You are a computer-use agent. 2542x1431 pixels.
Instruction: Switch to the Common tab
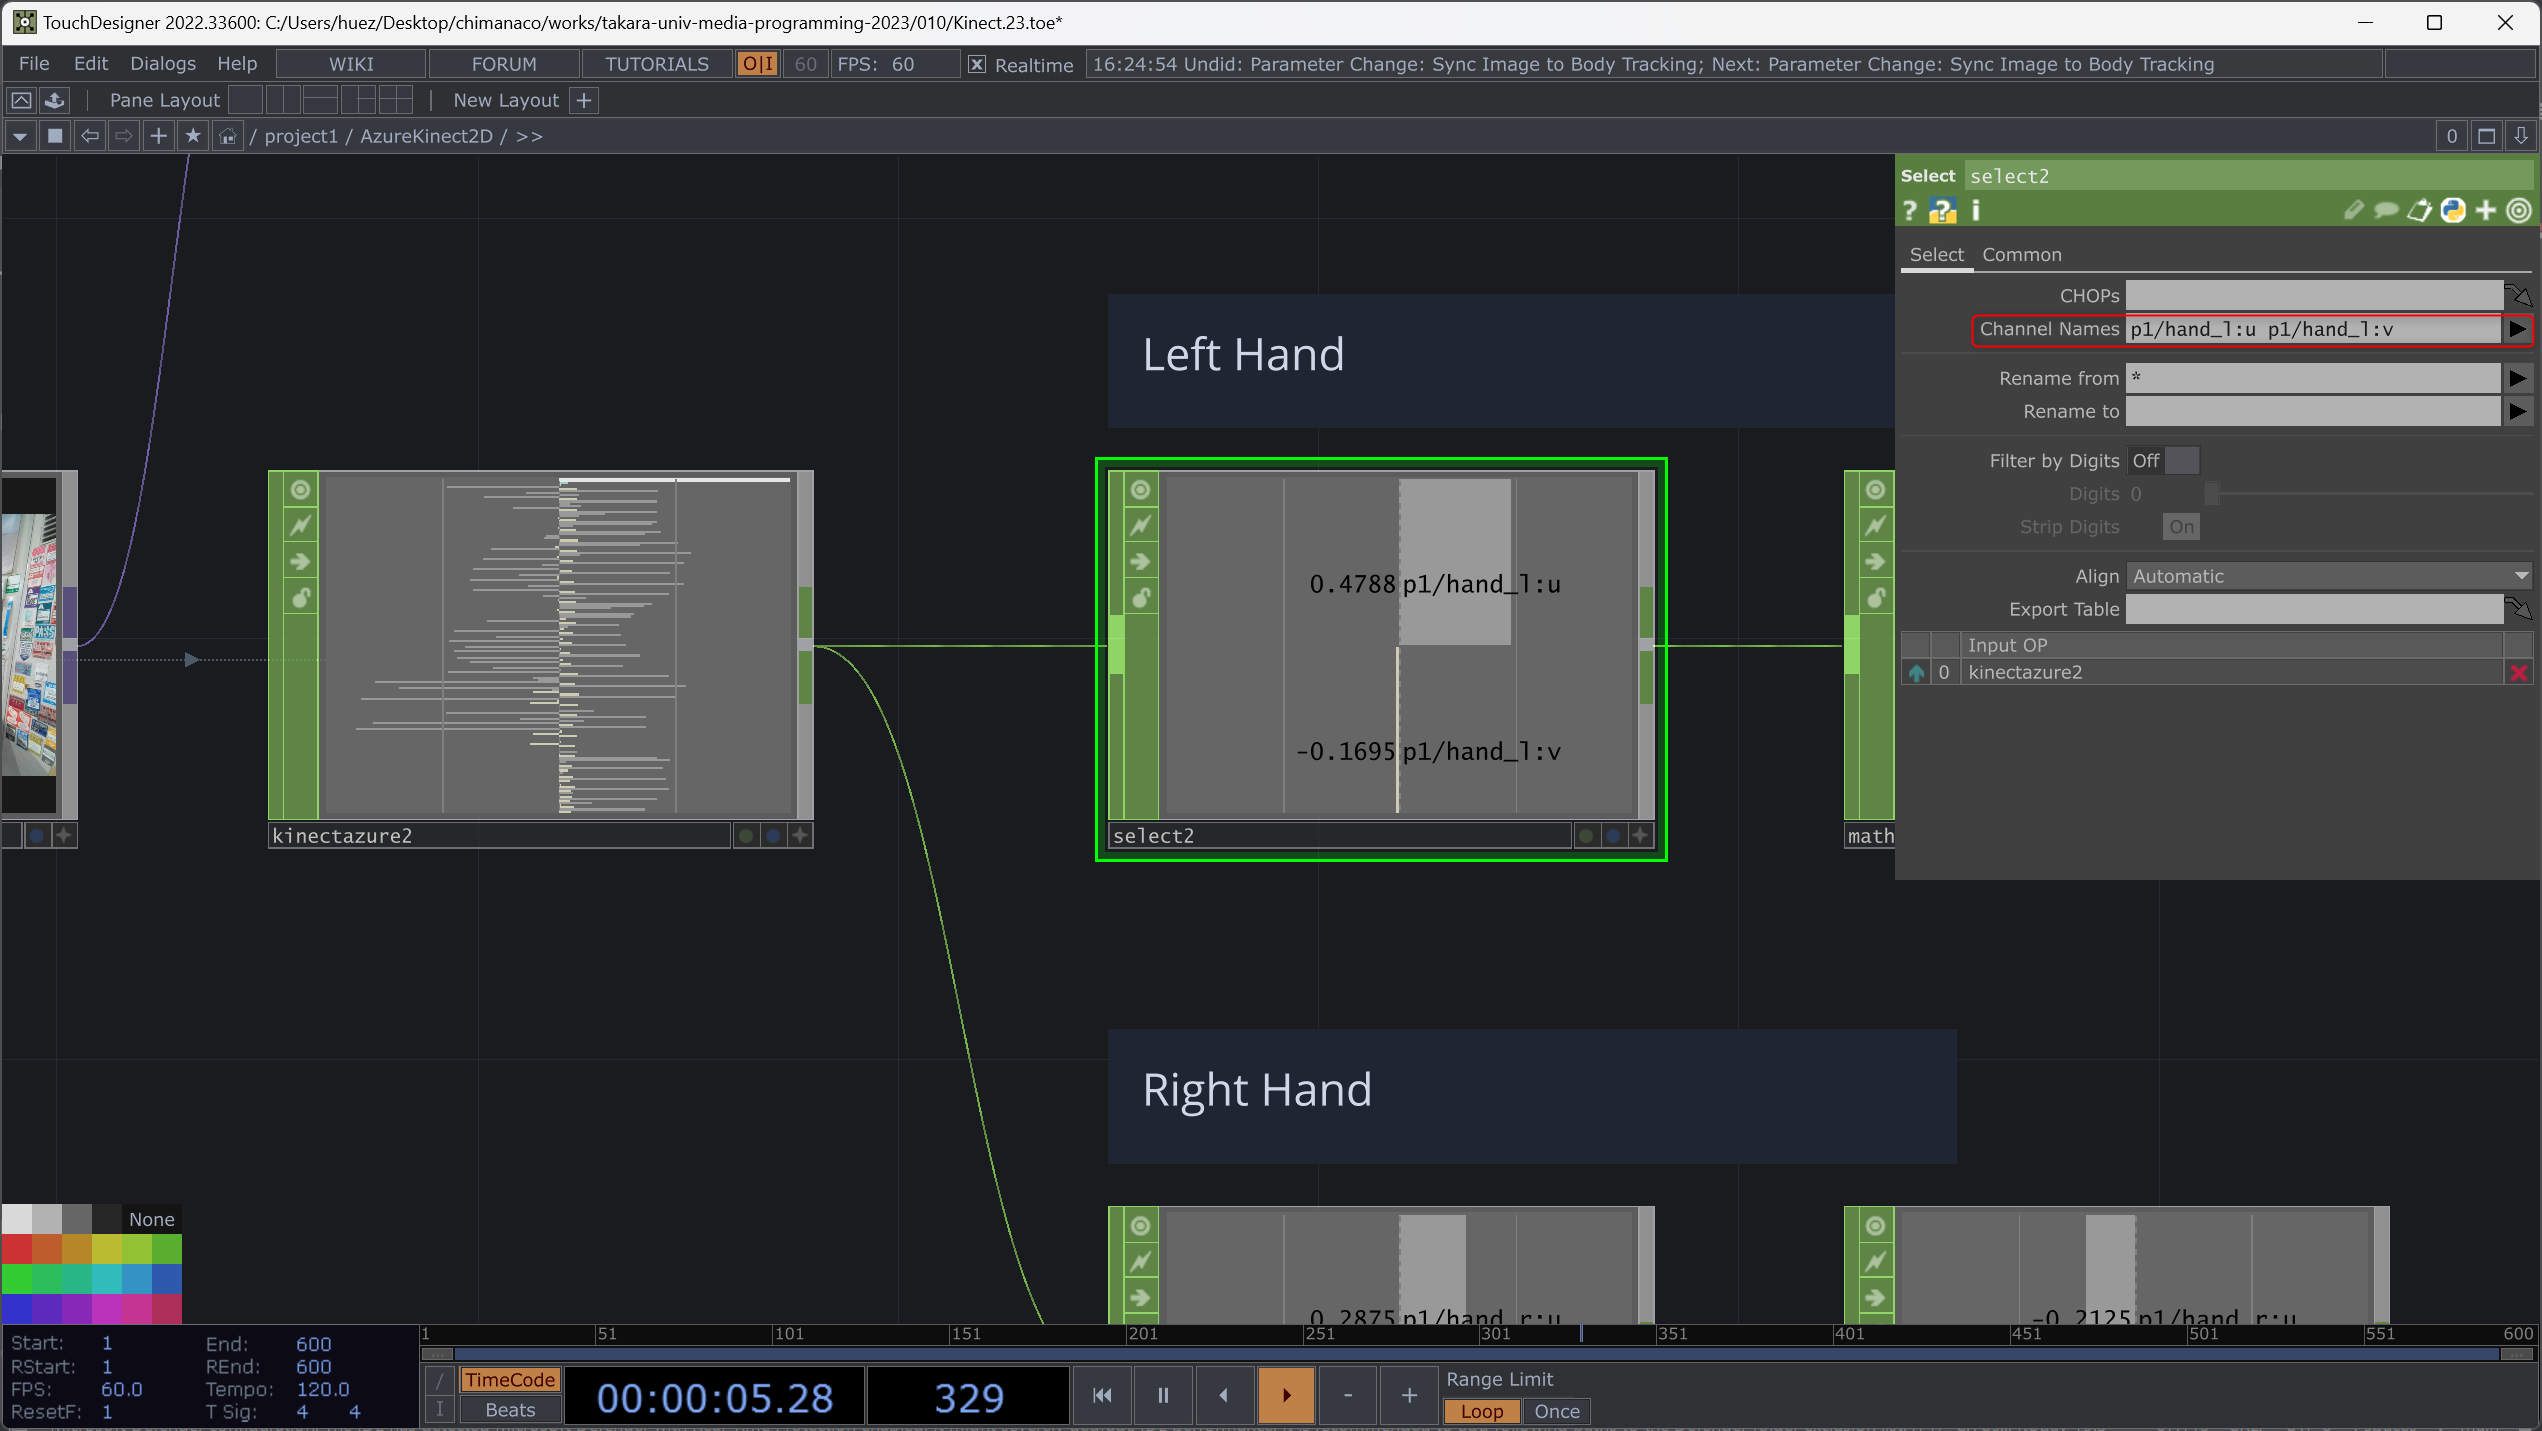tap(2021, 255)
